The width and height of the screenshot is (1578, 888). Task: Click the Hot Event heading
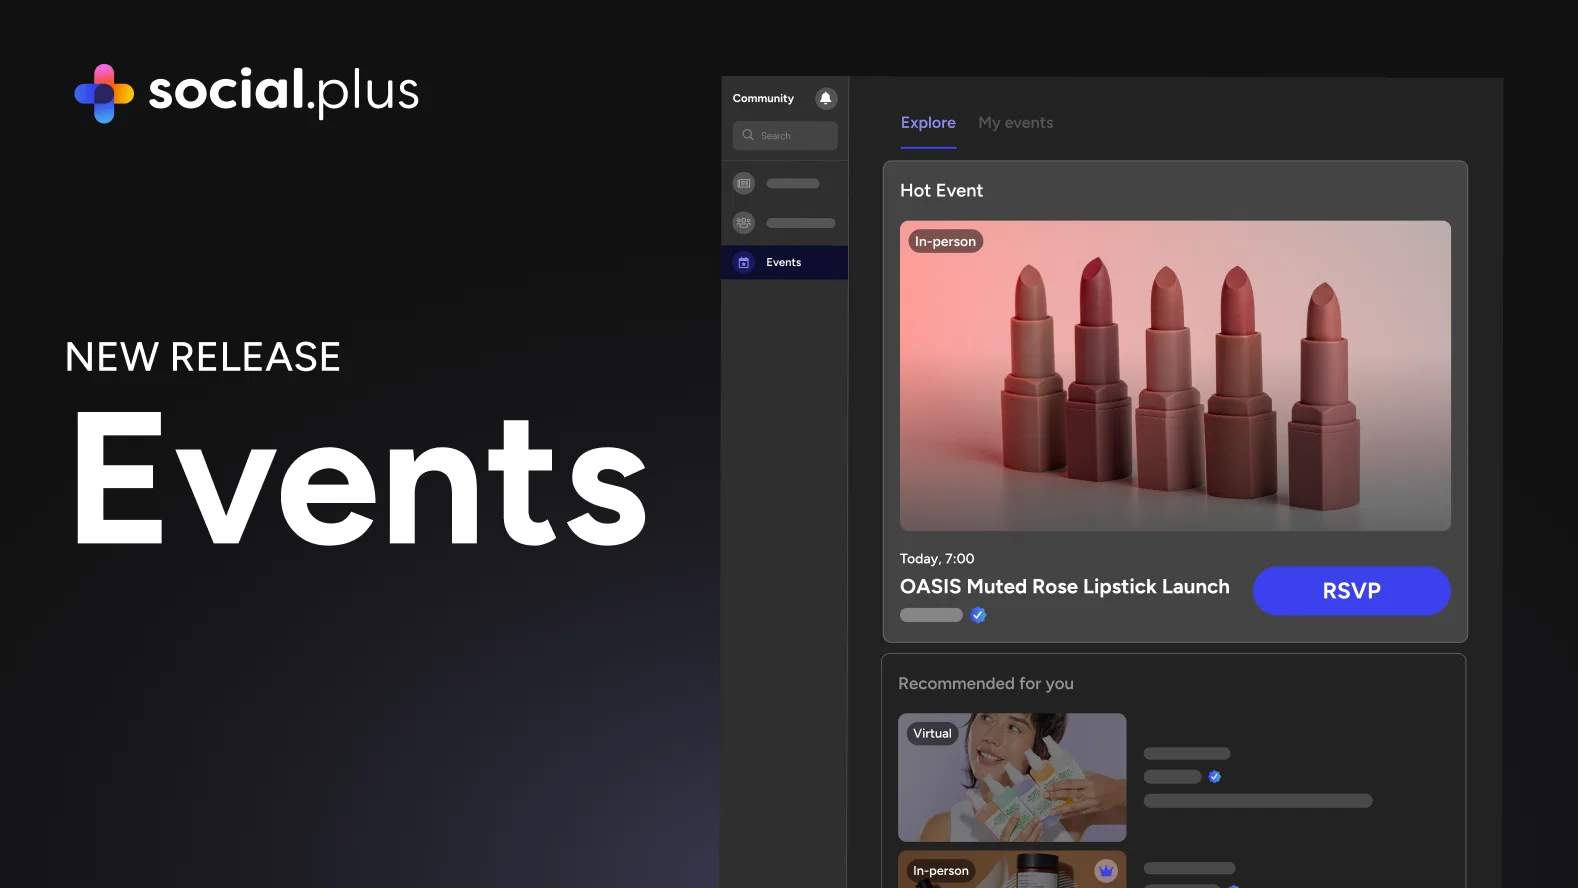(941, 191)
